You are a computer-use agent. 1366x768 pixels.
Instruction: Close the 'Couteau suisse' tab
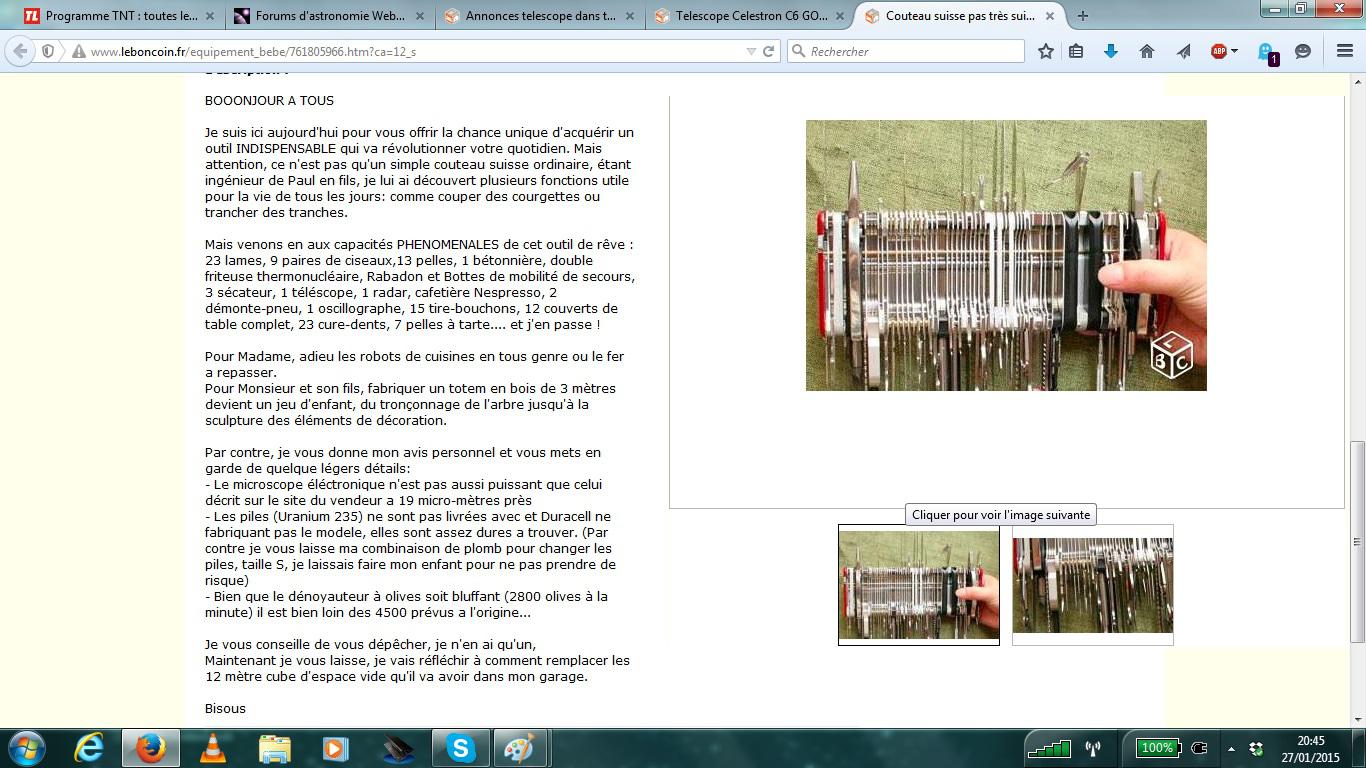[1049, 16]
